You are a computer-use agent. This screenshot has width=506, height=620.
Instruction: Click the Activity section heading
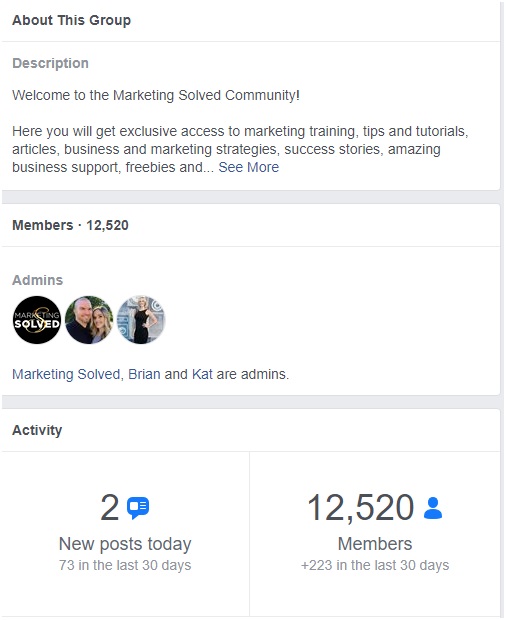pos(37,430)
